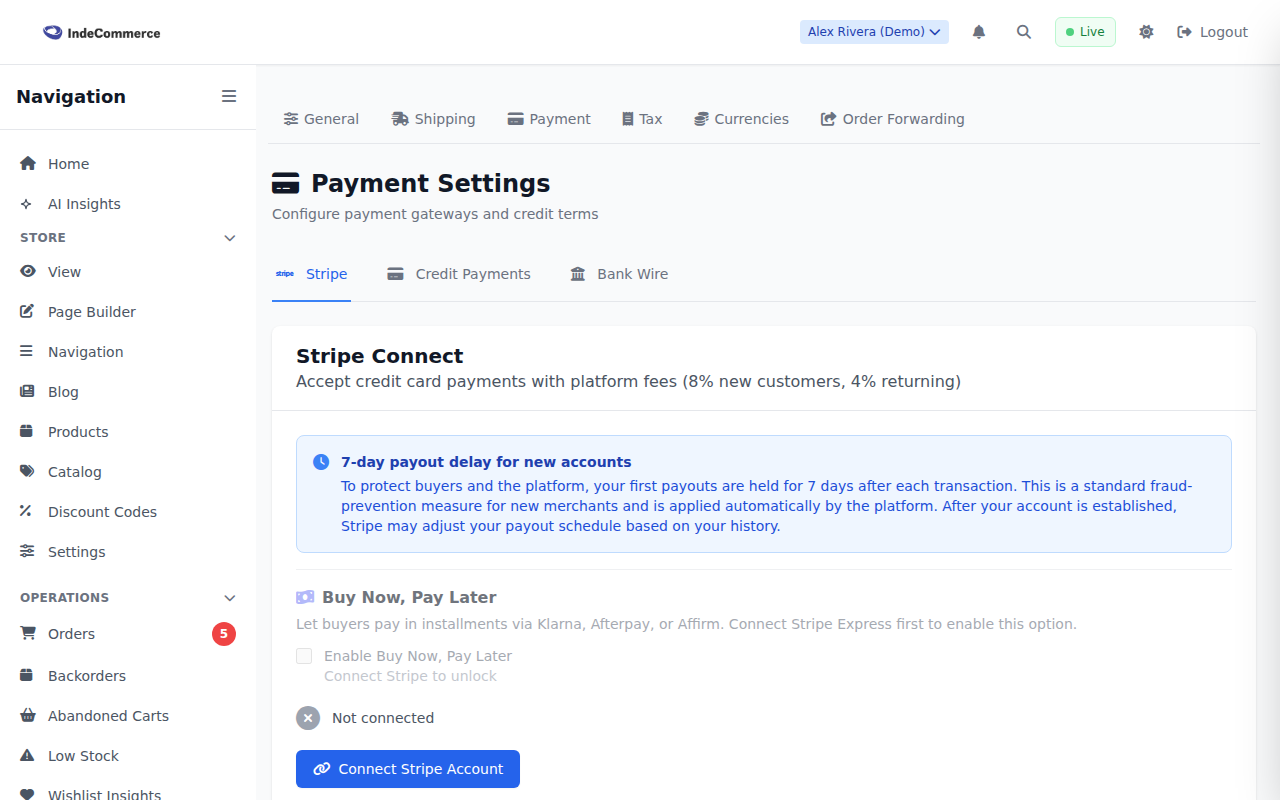Click the Bank Wire building icon

click(x=578, y=273)
